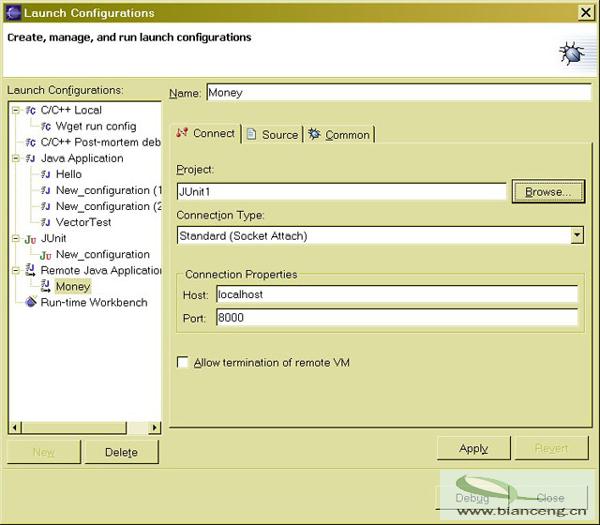The height and width of the screenshot is (525, 600).
Task: Select the VectorTest tree item label
Action: [83, 222]
